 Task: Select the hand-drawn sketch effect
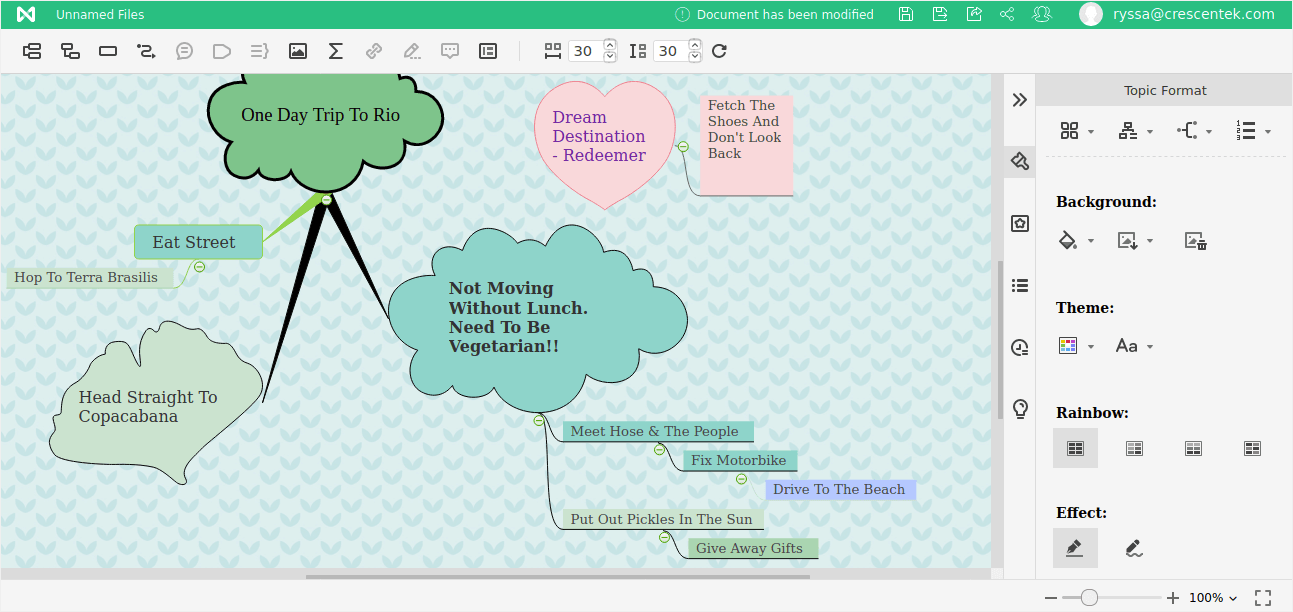coord(1133,548)
